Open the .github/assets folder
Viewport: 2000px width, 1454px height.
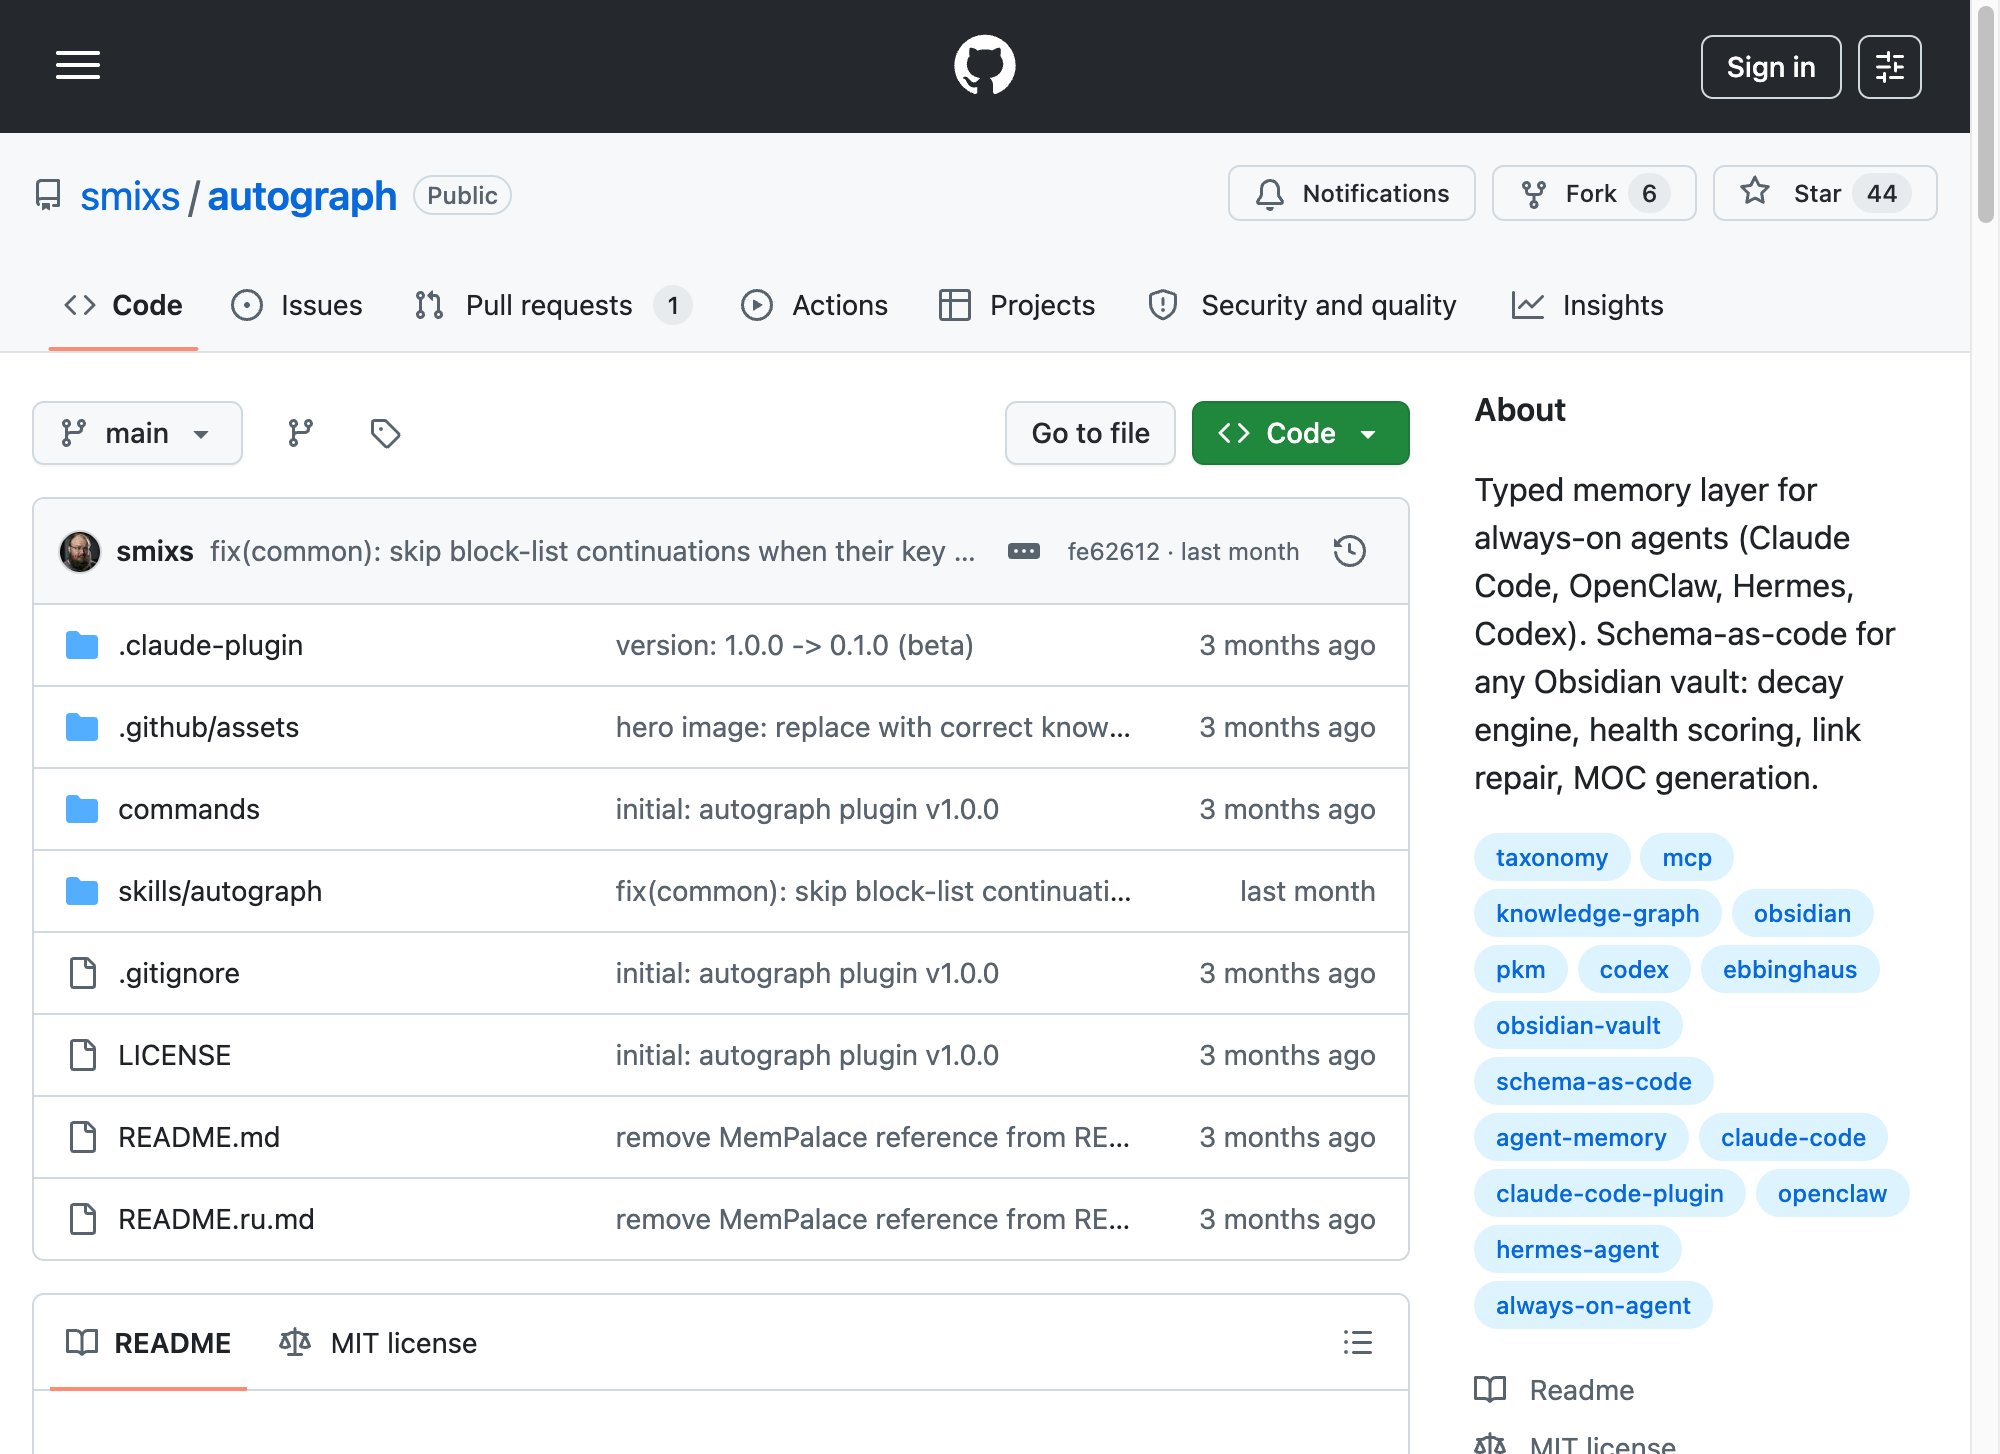point(208,727)
